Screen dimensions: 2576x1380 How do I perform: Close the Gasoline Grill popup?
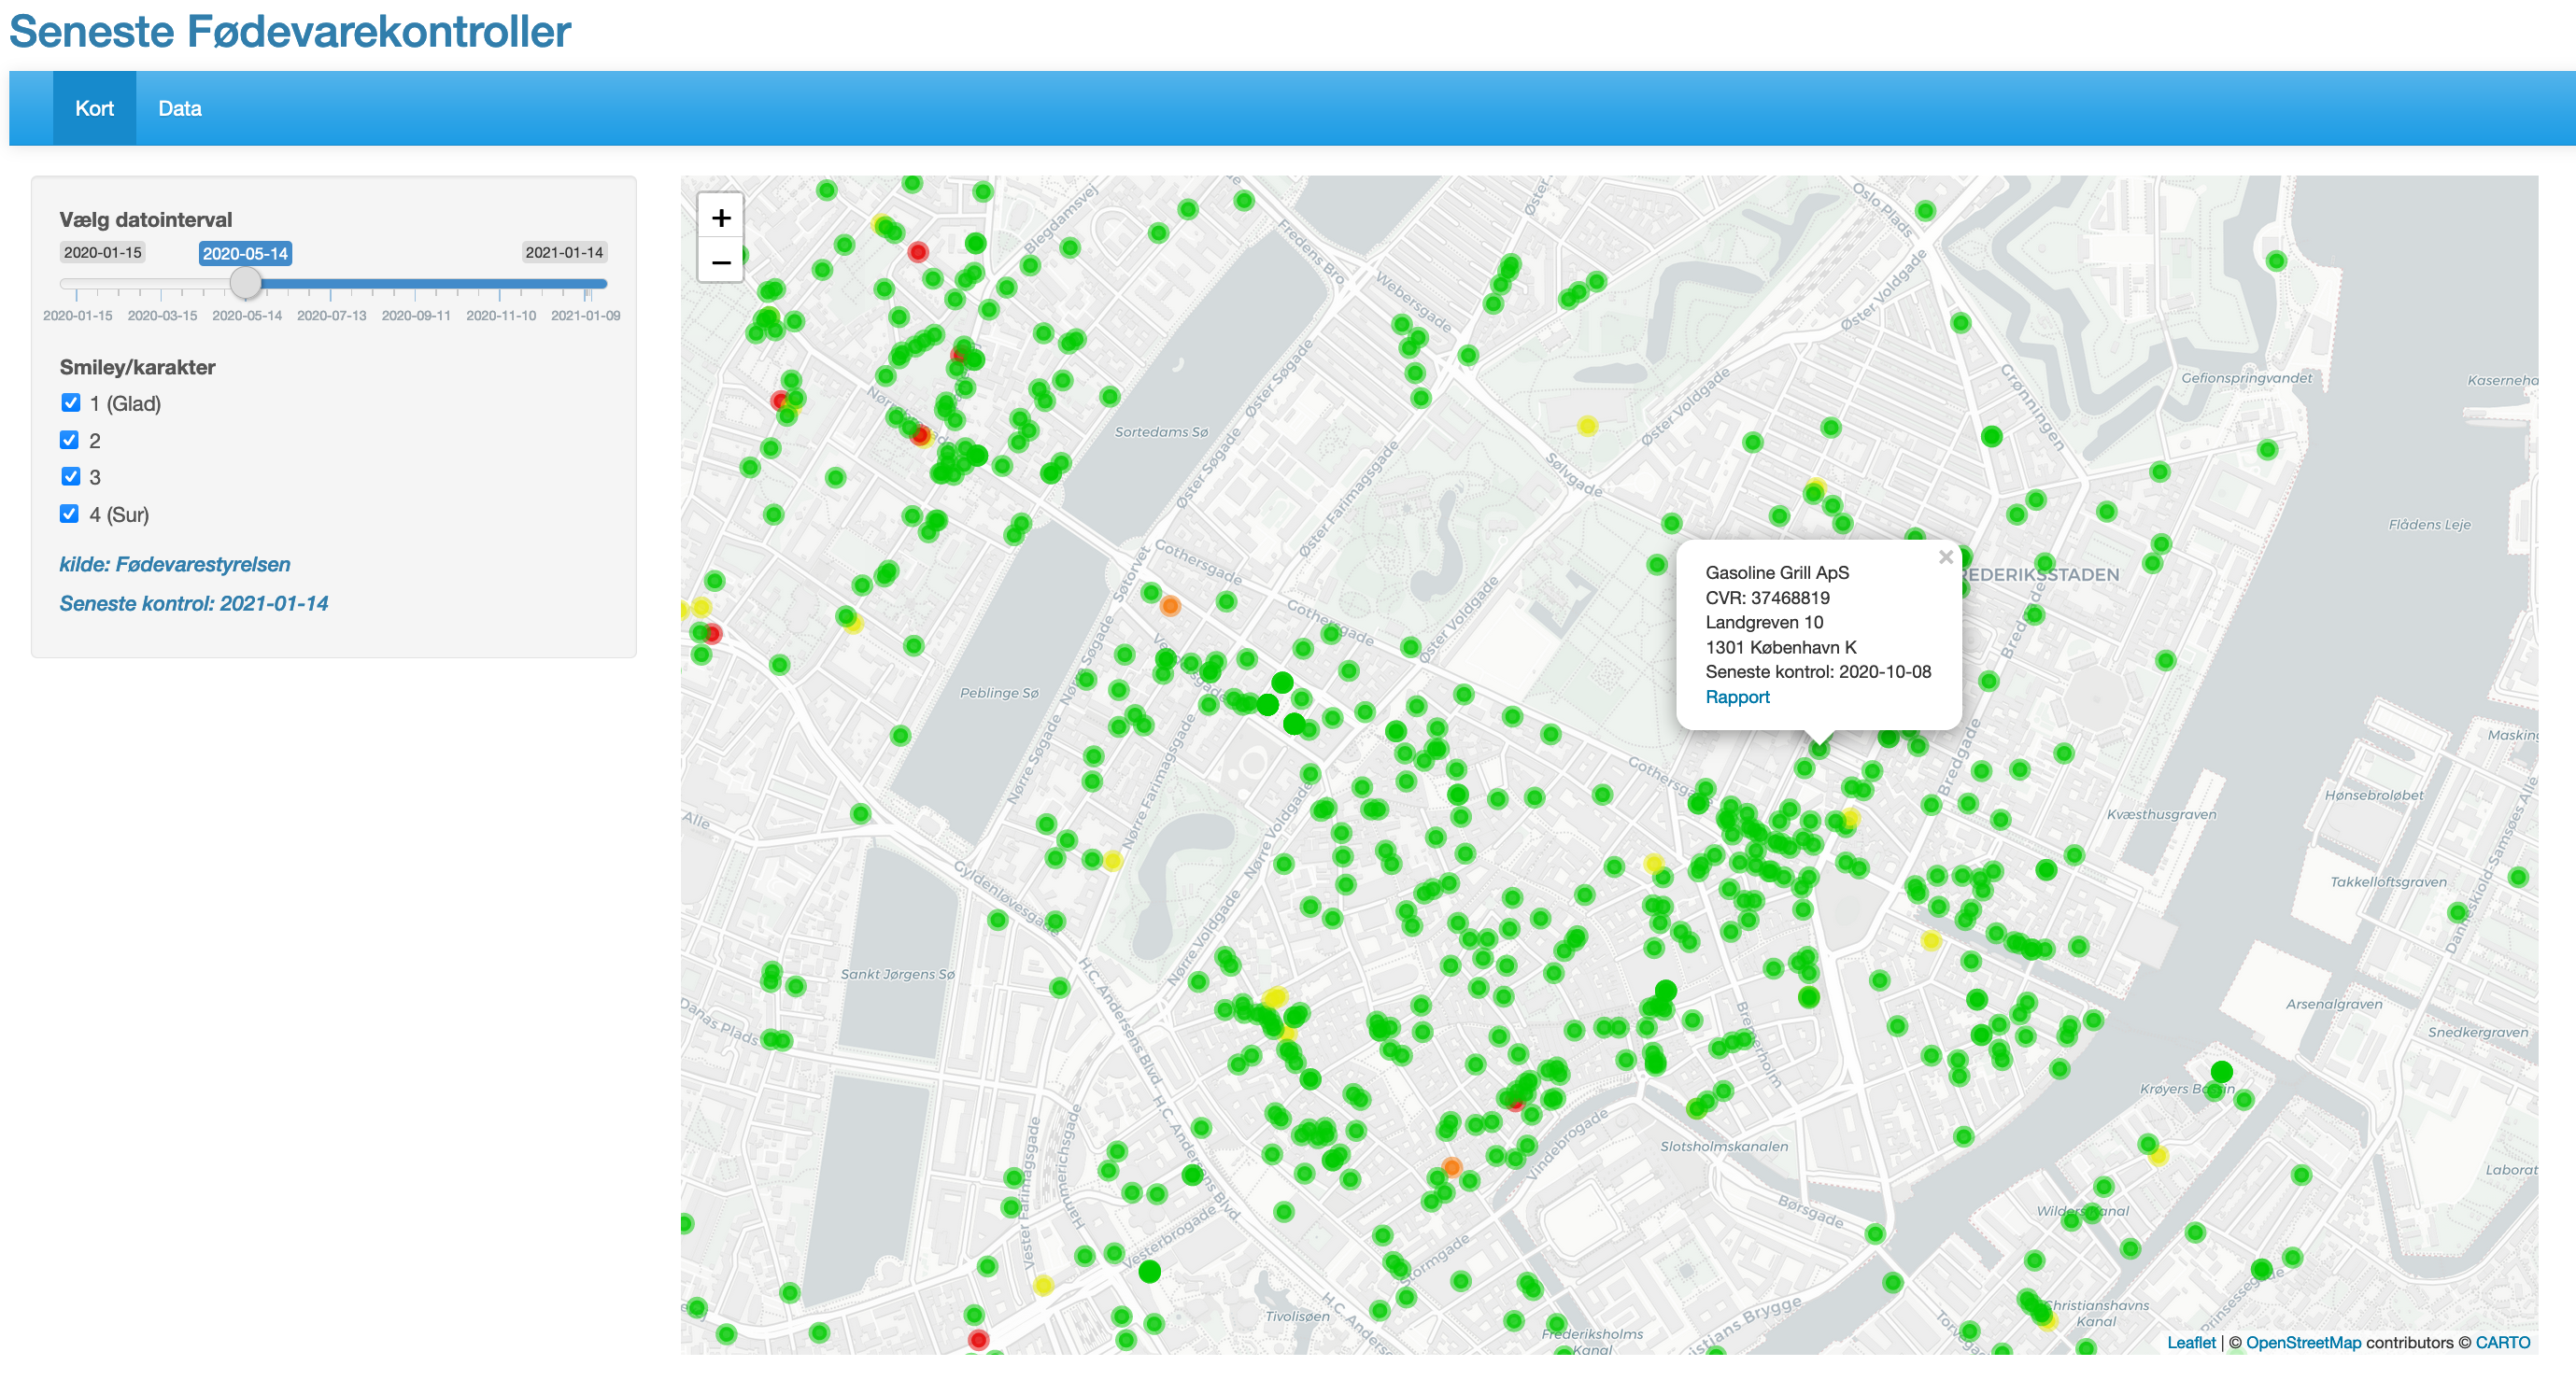click(1945, 557)
